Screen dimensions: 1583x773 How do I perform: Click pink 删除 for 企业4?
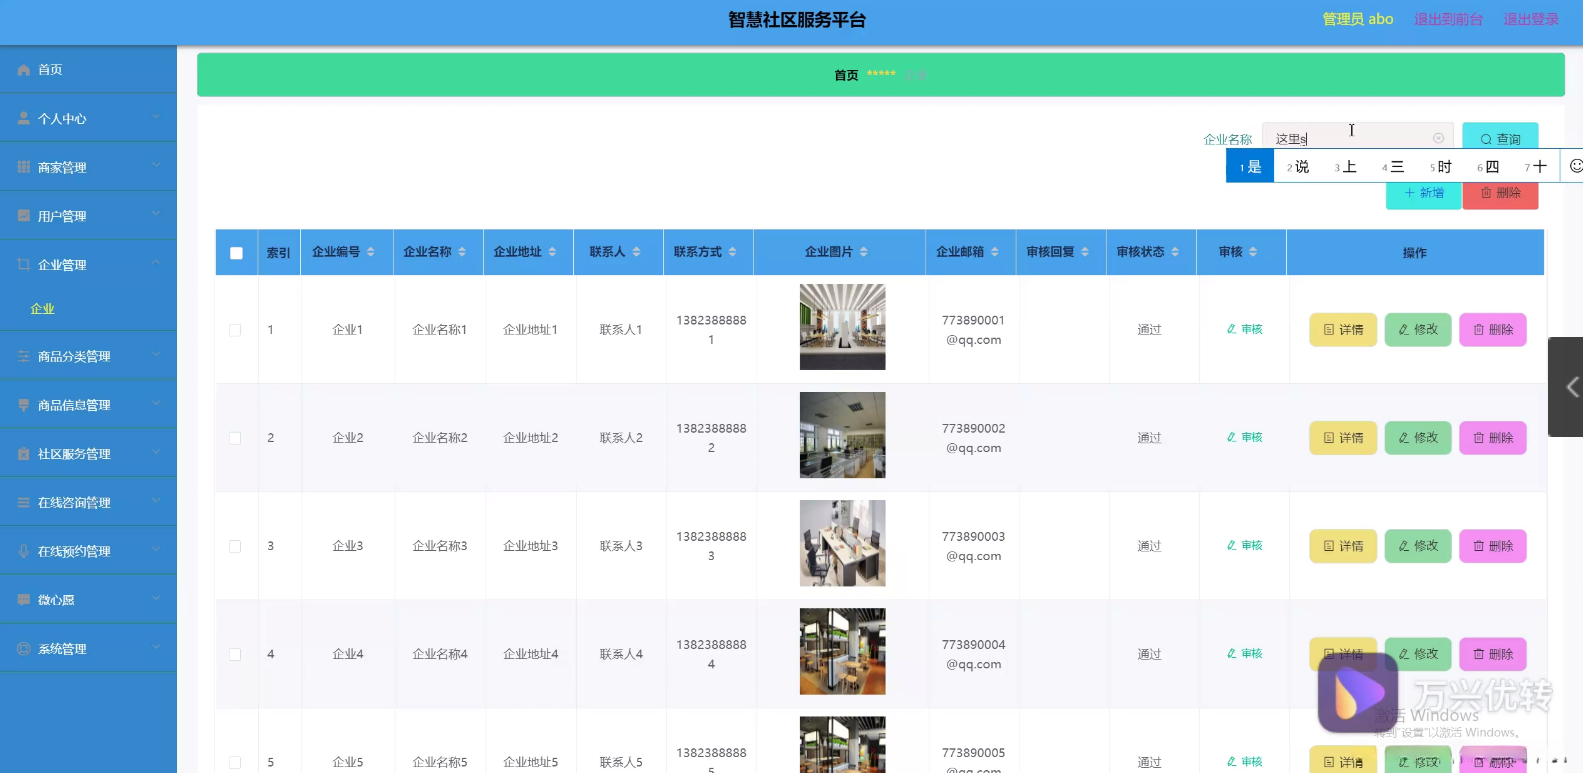[x=1493, y=654]
